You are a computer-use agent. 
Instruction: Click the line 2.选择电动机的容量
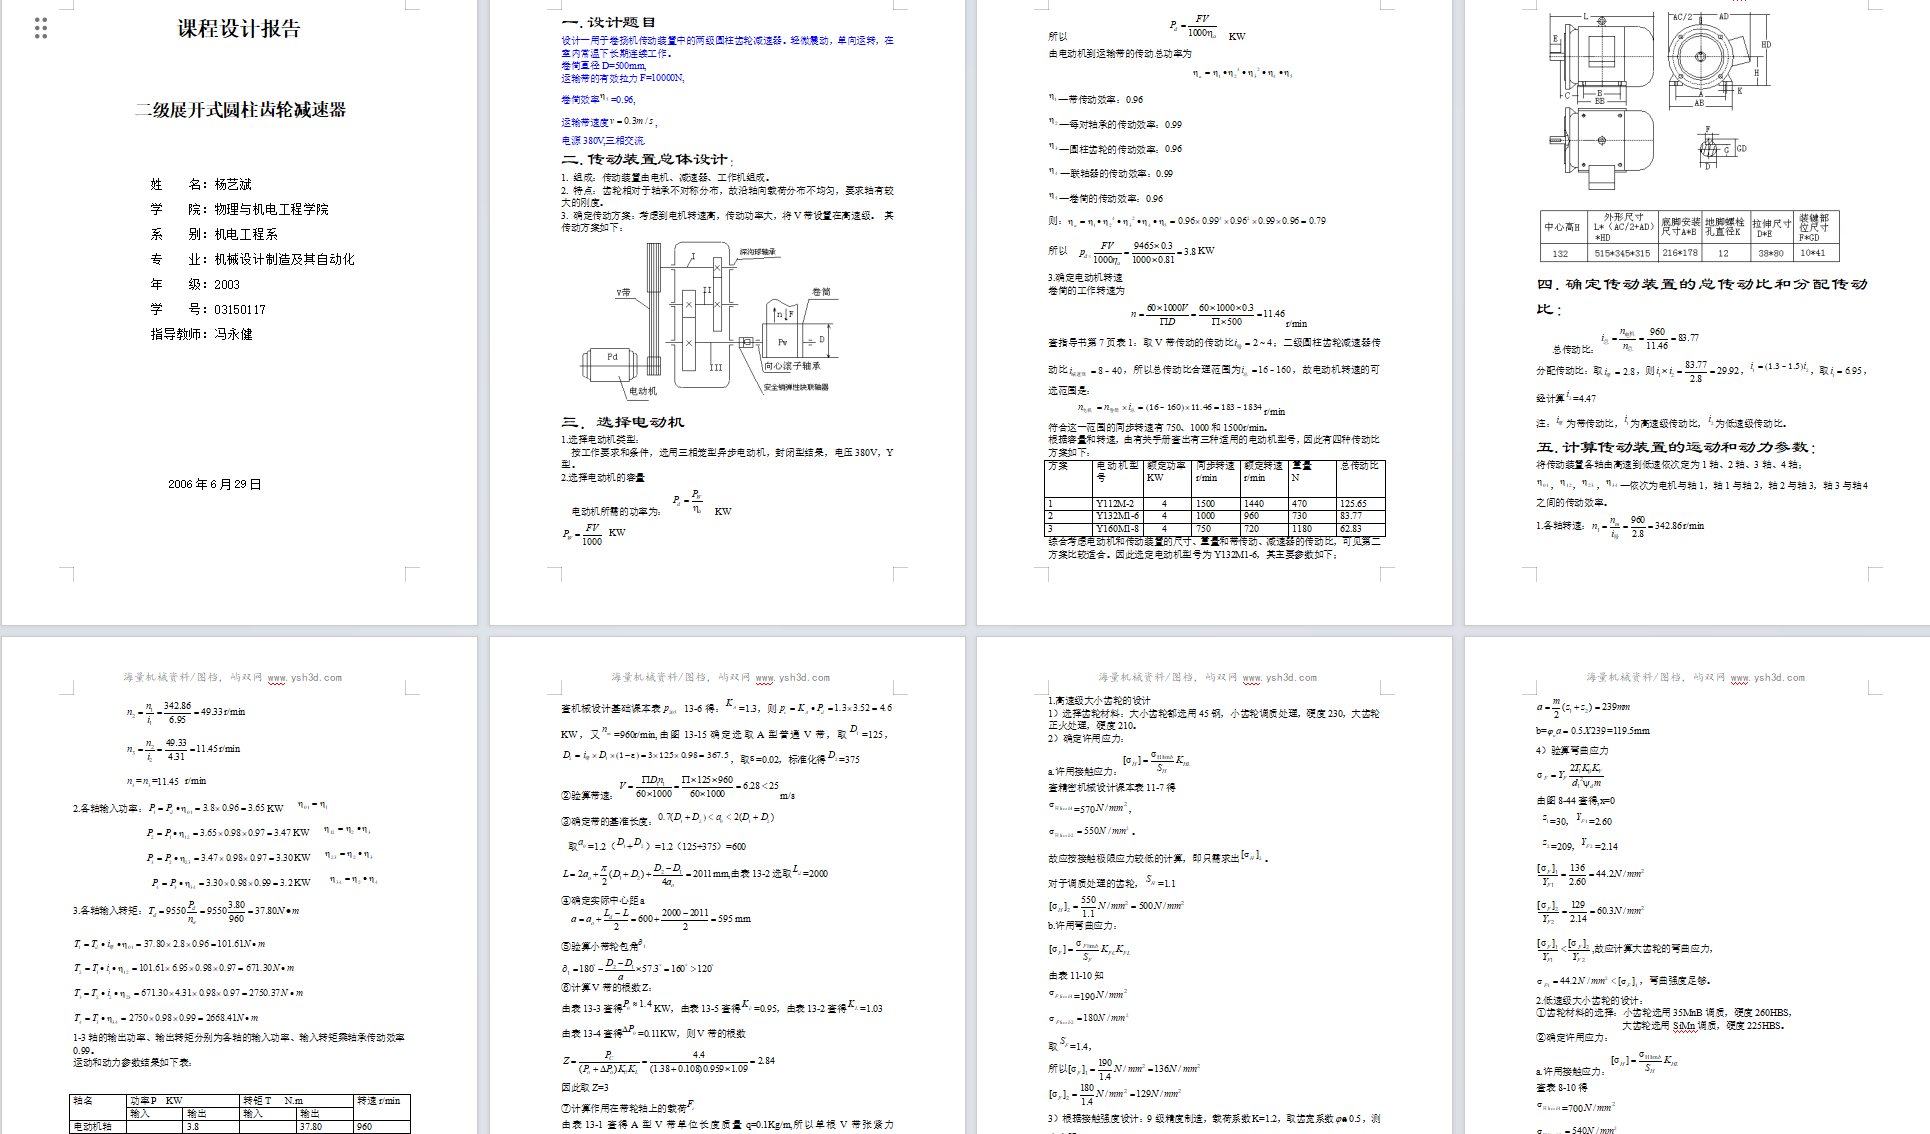603,478
